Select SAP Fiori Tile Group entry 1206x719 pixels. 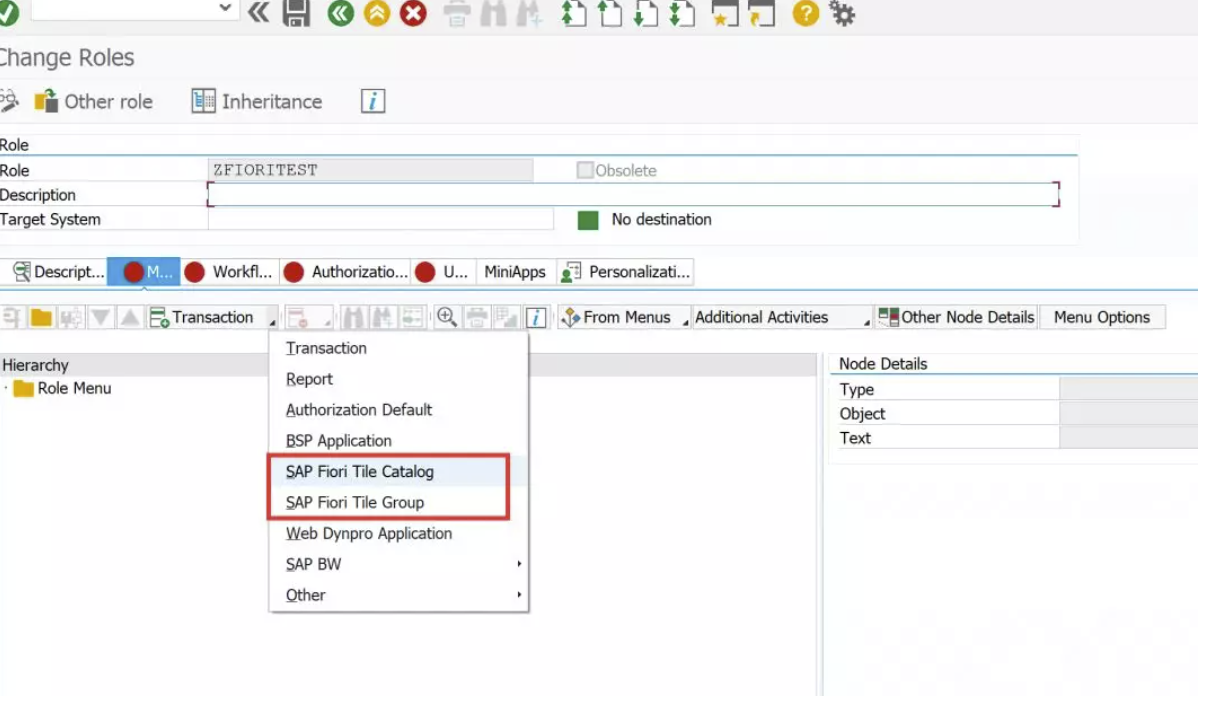point(398,503)
